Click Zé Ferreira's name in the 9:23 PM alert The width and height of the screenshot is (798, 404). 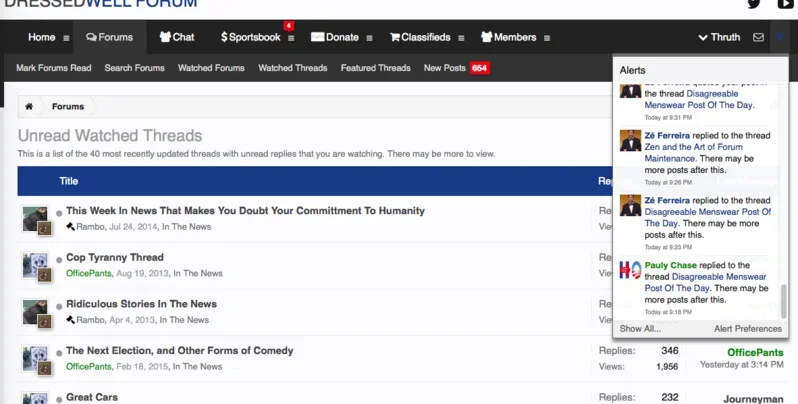point(667,200)
